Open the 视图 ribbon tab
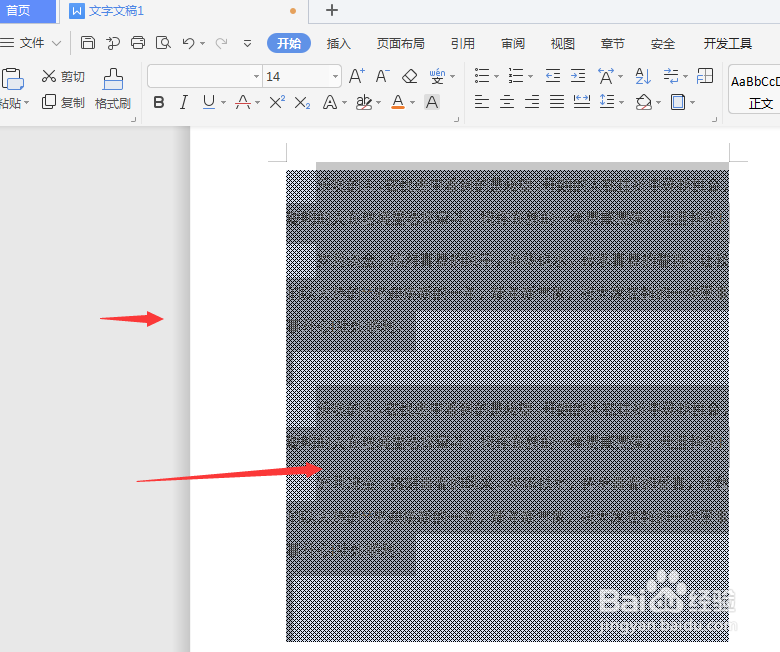This screenshot has width=780, height=652. coord(563,43)
